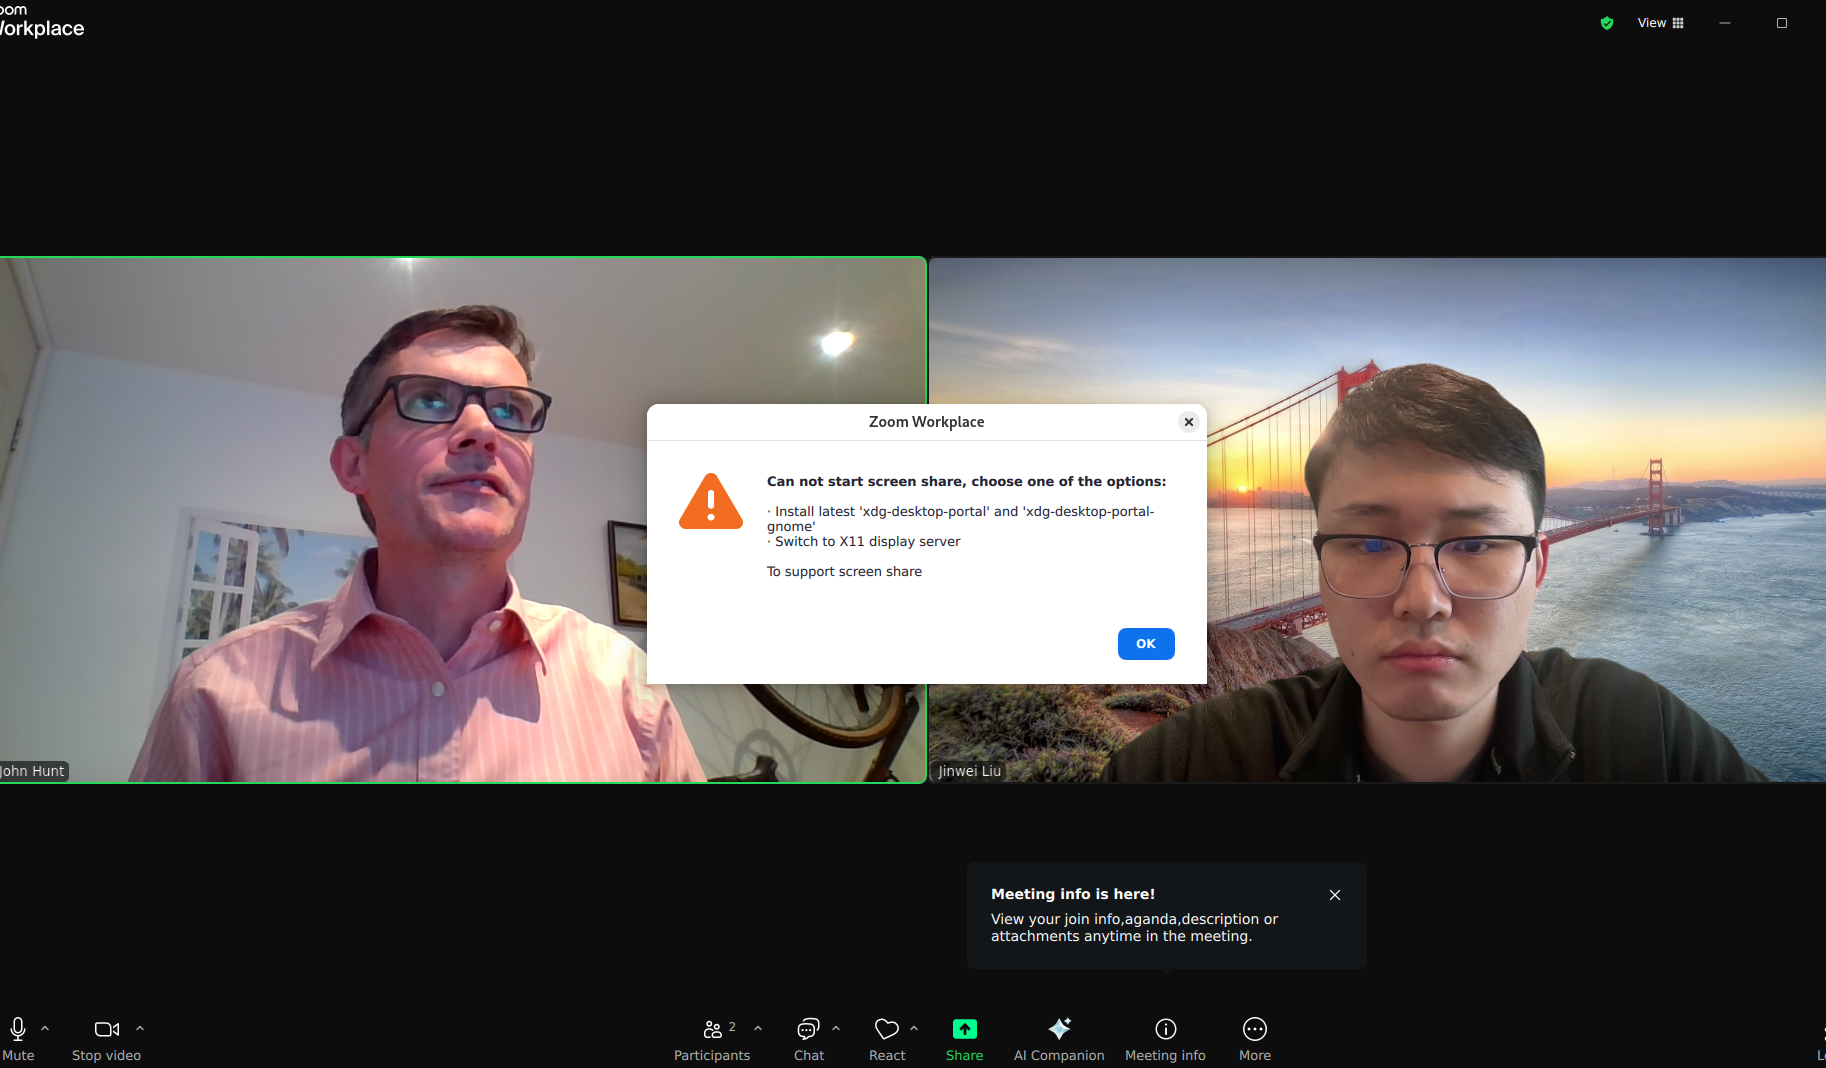Viewport: 1826px width, 1068px height.
Task: Check the green encryption shield icon
Action: pos(1607,23)
